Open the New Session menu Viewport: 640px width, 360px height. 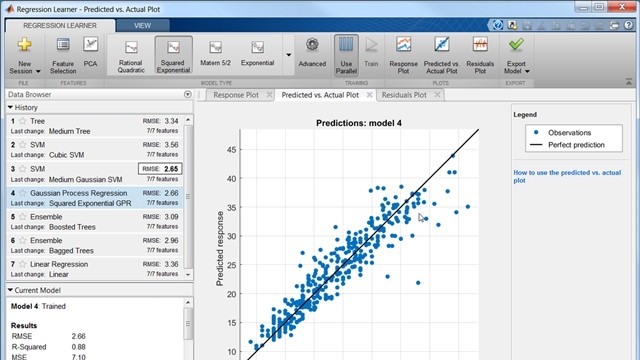pos(24,56)
